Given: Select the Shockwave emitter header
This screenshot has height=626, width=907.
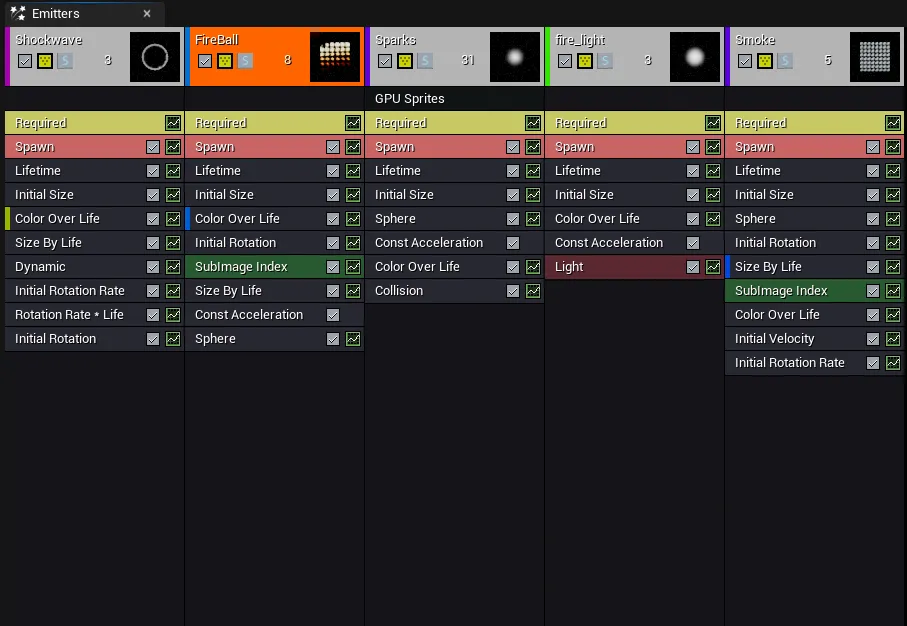Looking at the screenshot, I should point(94,57).
